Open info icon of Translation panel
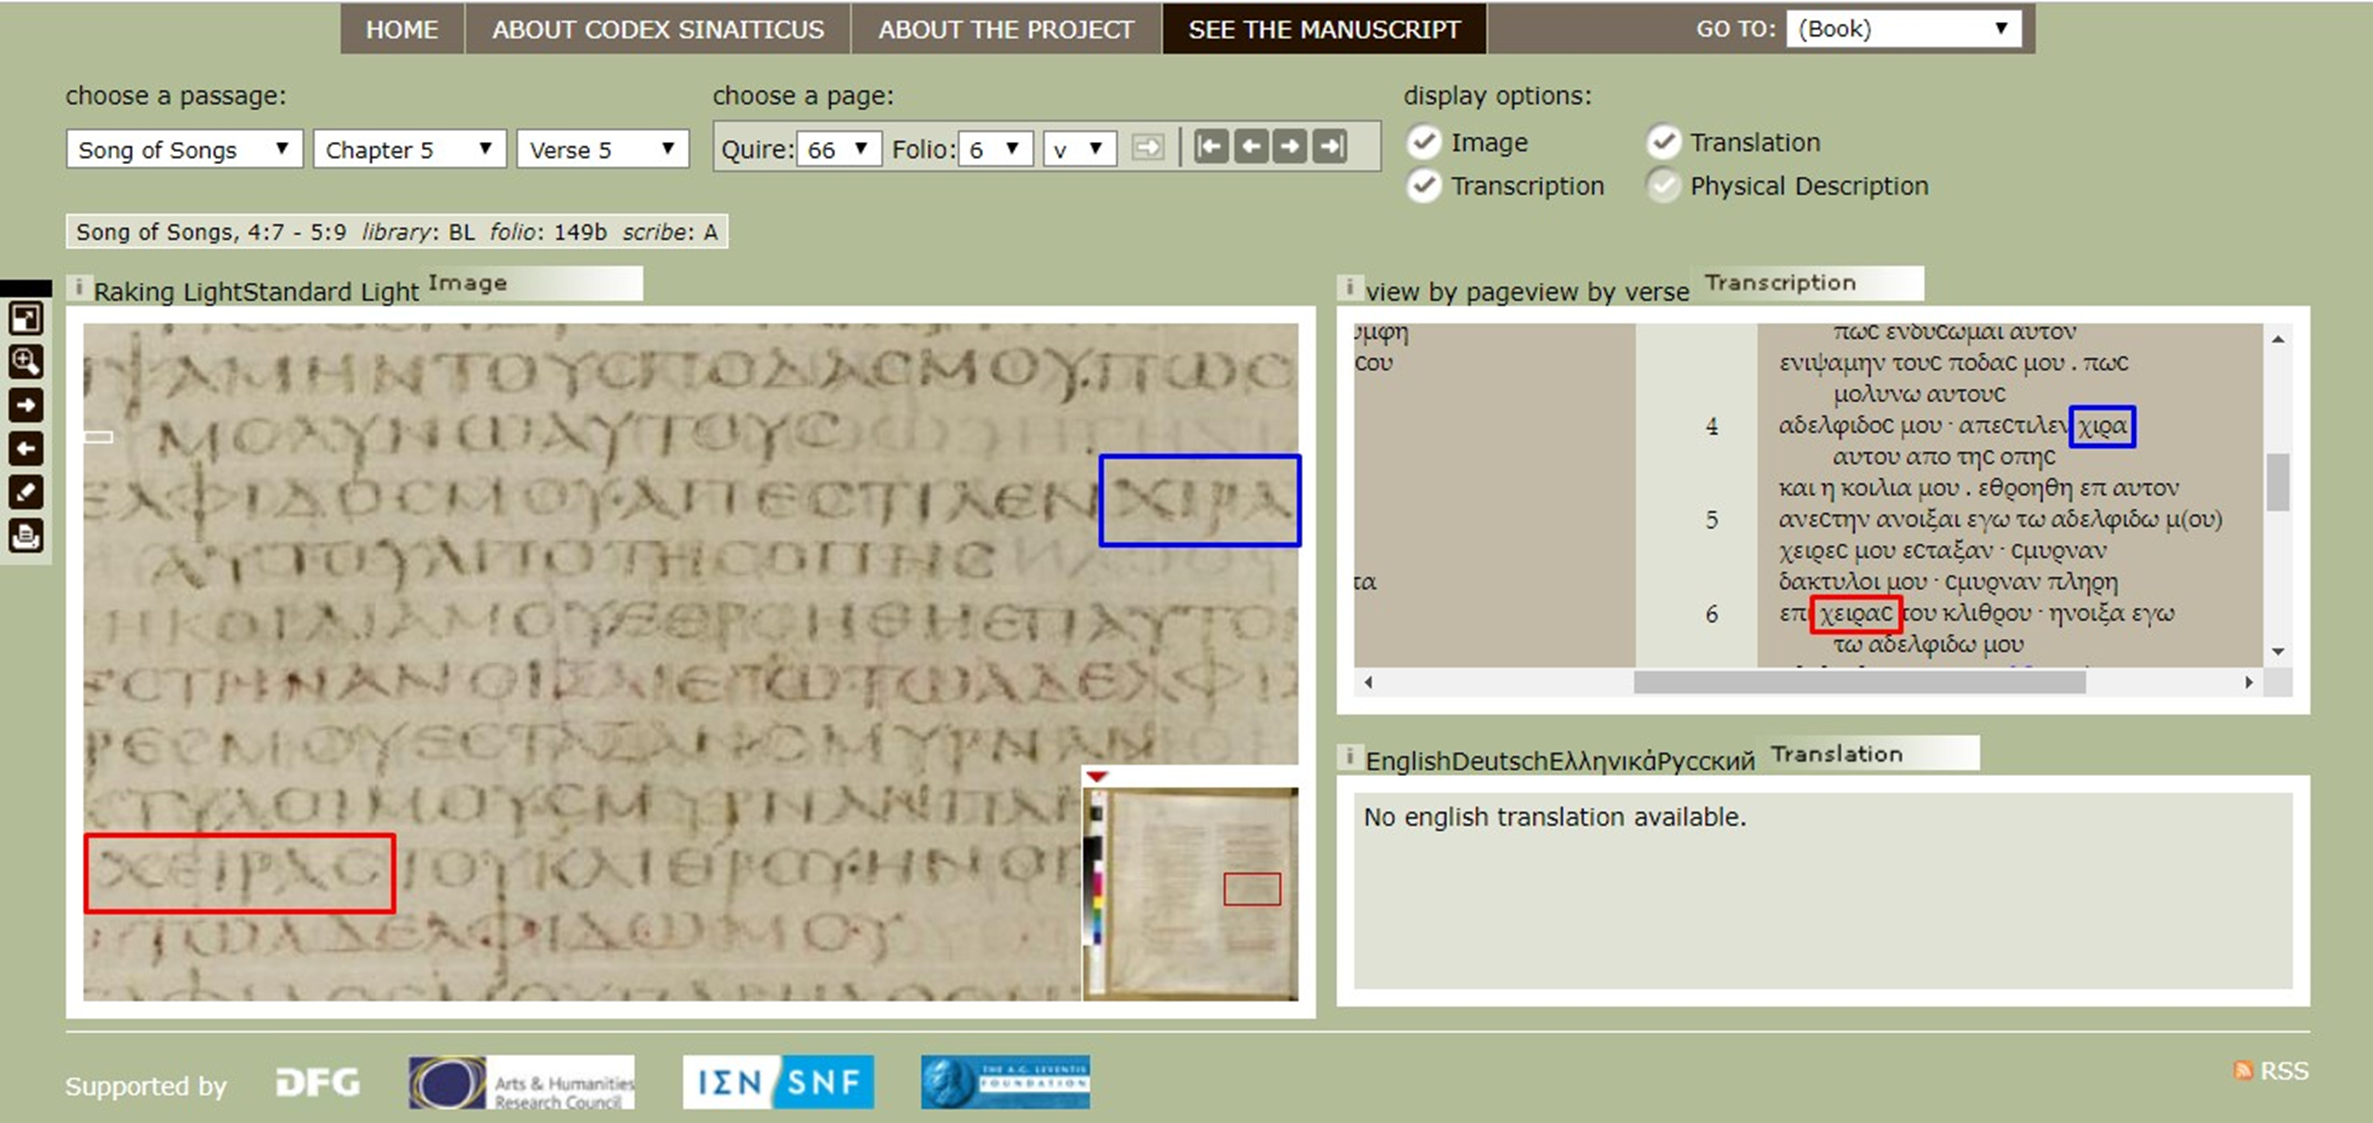The width and height of the screenshot is (2373, 1123). click(1349, 757)
